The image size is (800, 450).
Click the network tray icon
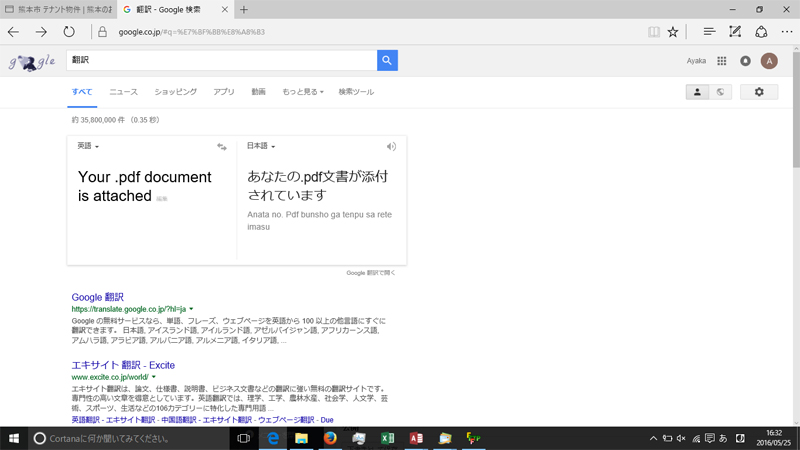tap(695, 438)
